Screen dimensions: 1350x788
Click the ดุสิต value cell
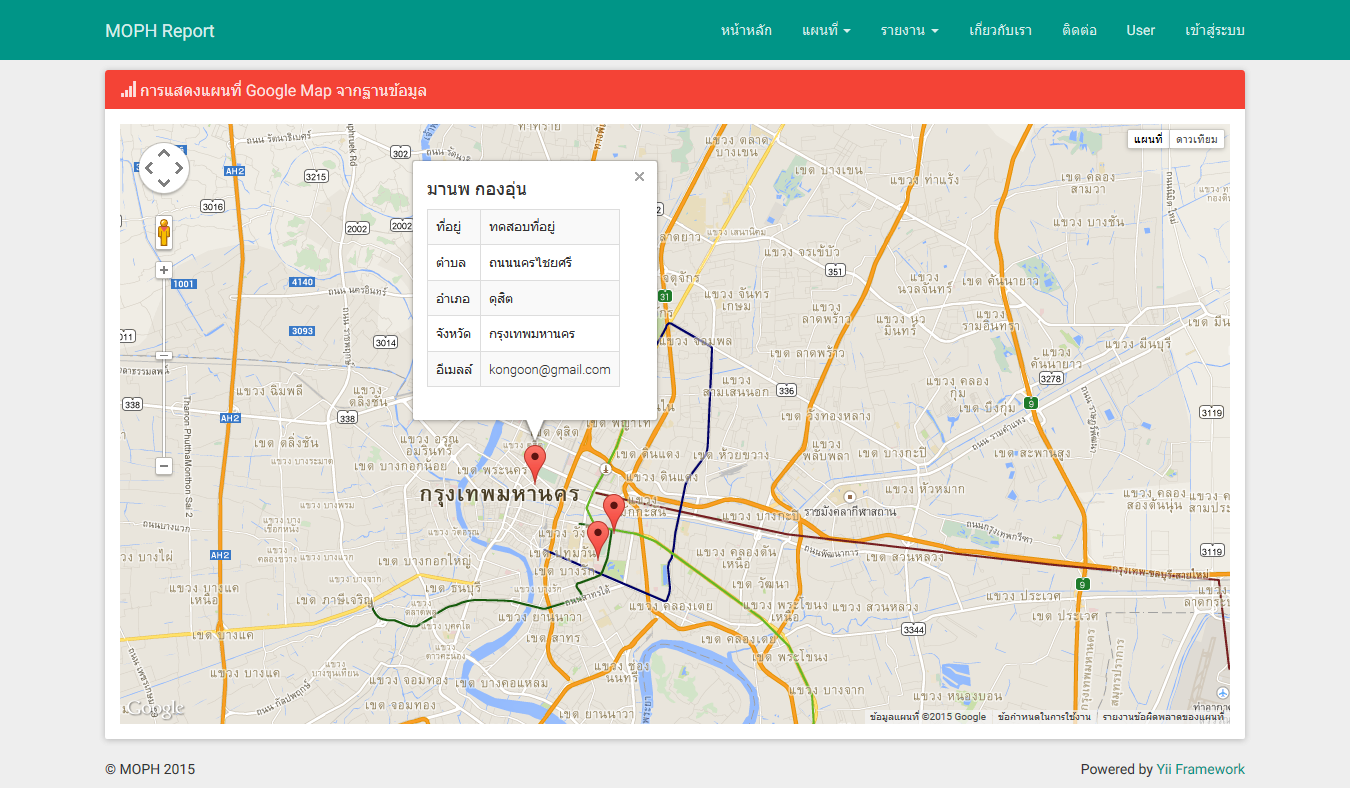coord(550,298)
